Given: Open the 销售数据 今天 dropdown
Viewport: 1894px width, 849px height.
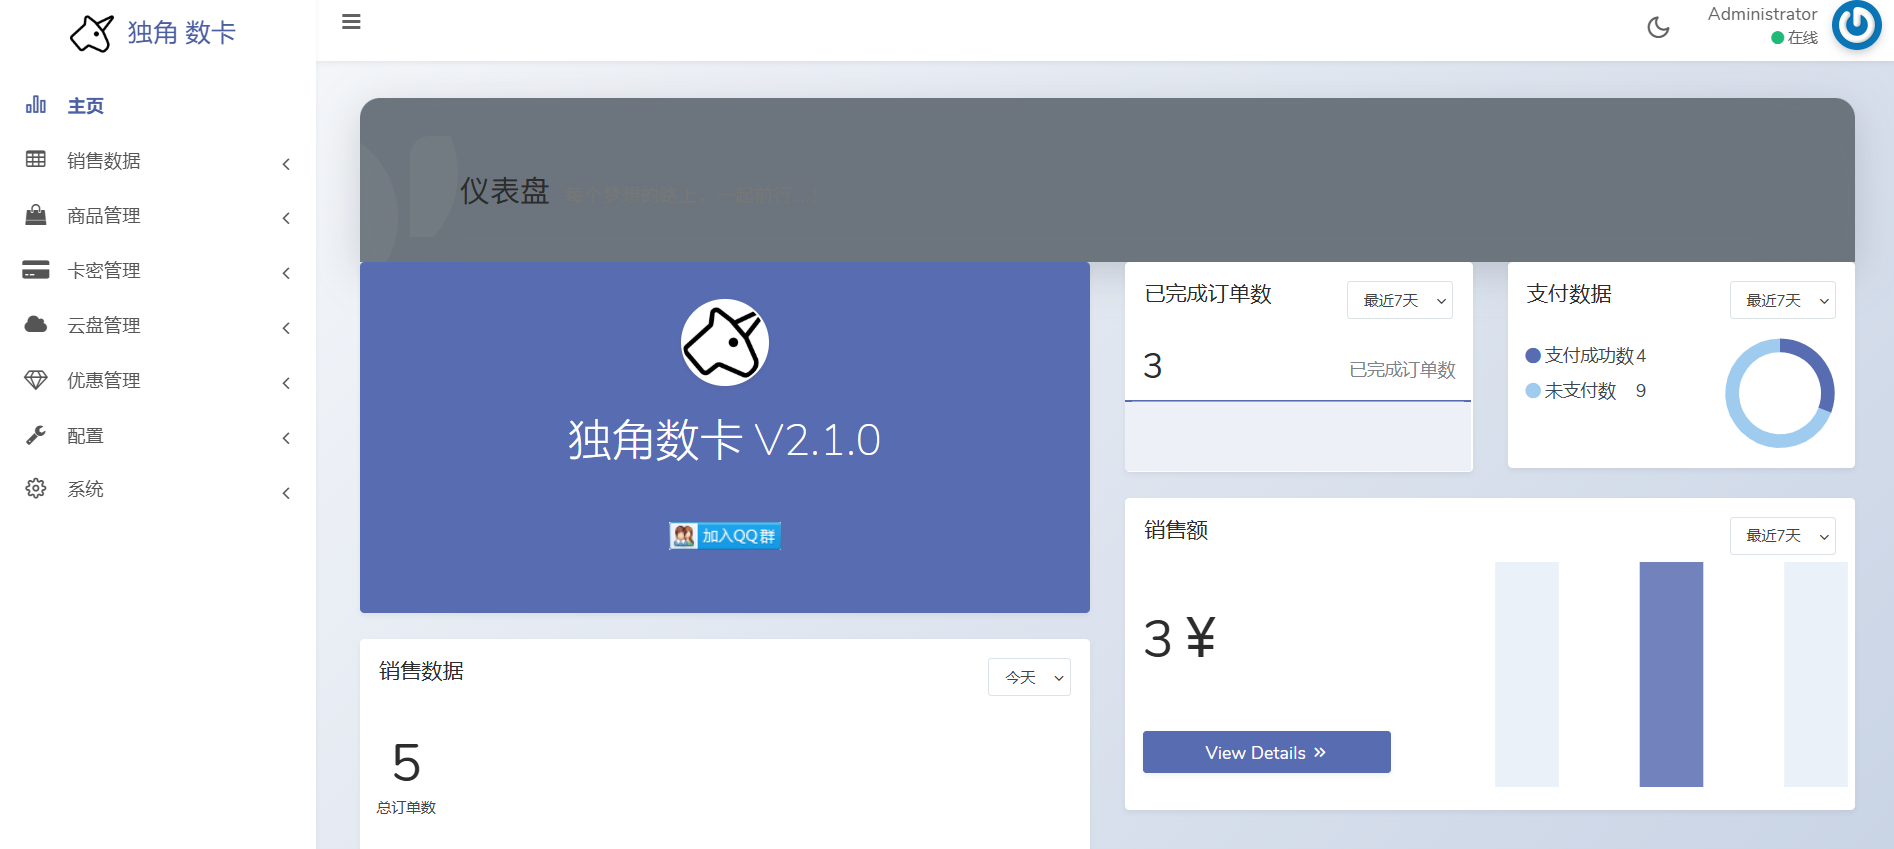Looking at the screenshot, I should (1029, 677).
